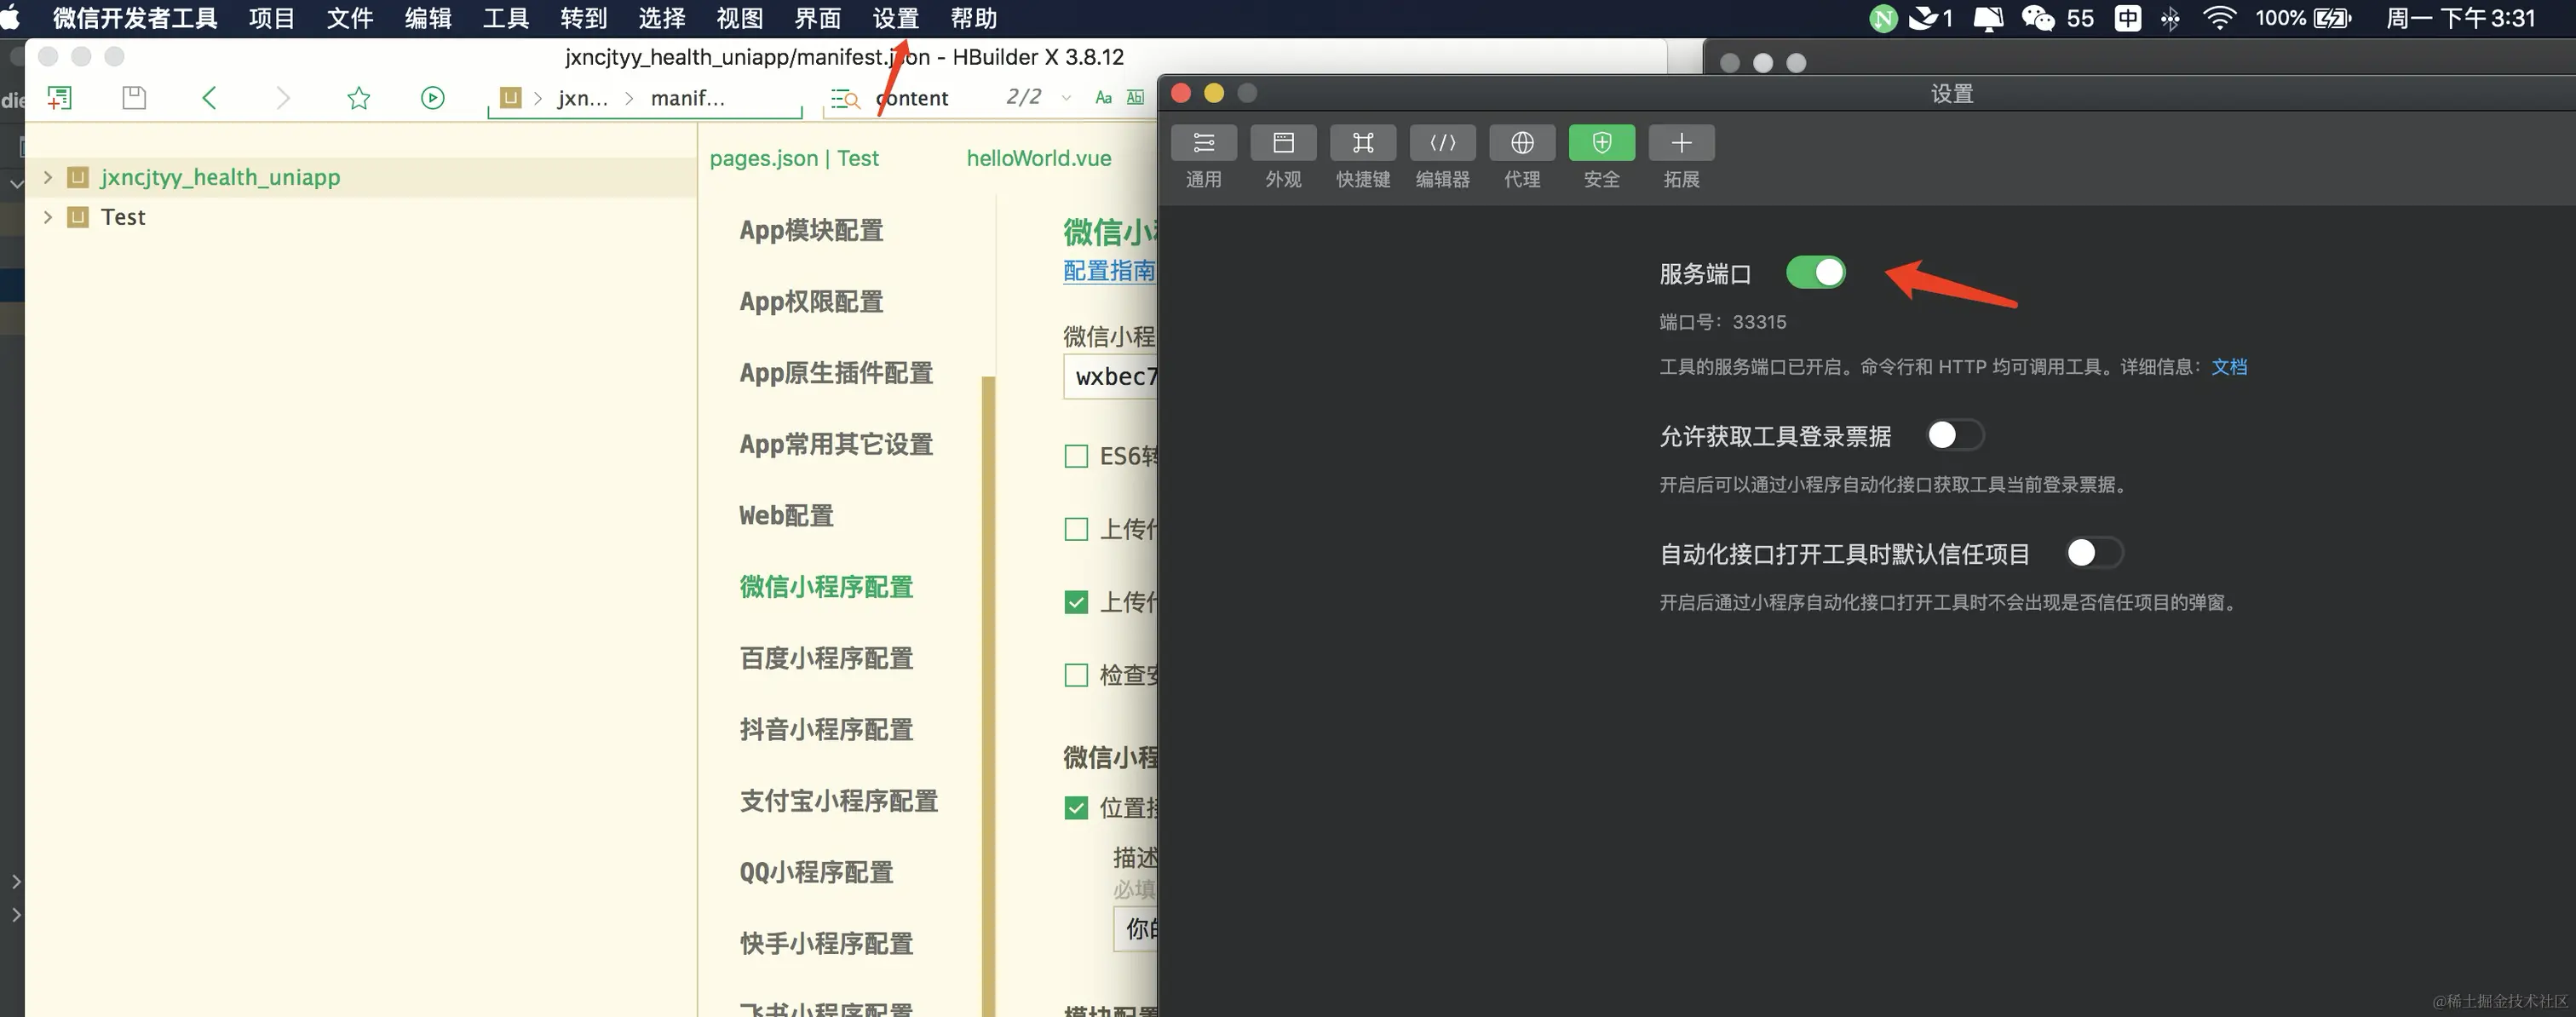
Task: Toggle 允许获取工具登录票据 switch
Action: 1955,435
